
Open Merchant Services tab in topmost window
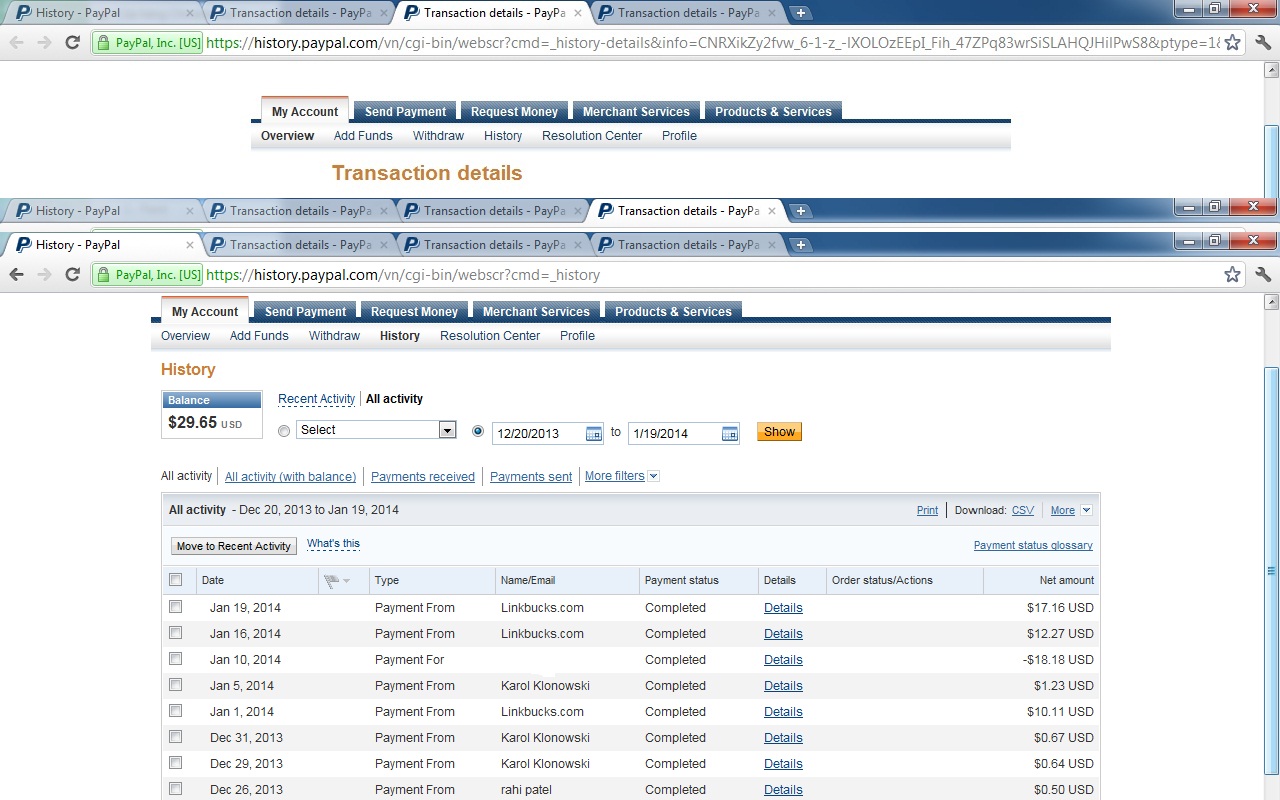(x=636, y=112)
